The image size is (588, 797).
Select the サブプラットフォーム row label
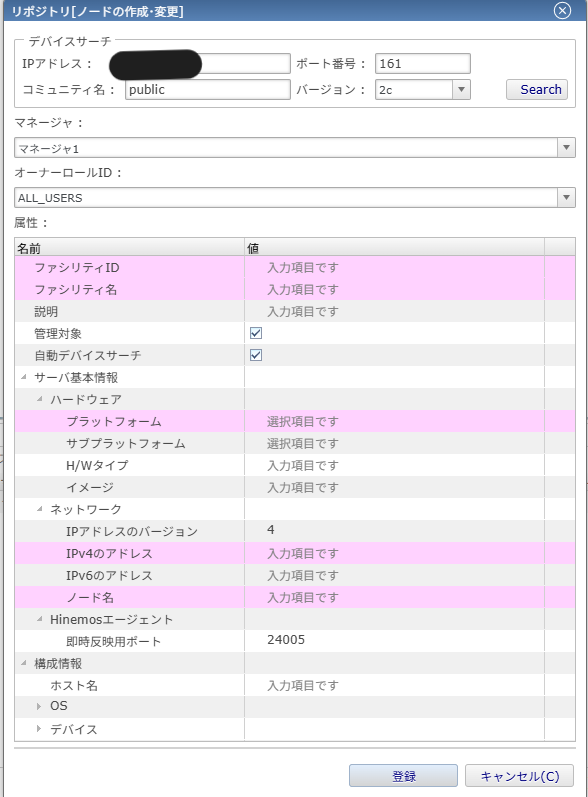(x=126, y=443)
